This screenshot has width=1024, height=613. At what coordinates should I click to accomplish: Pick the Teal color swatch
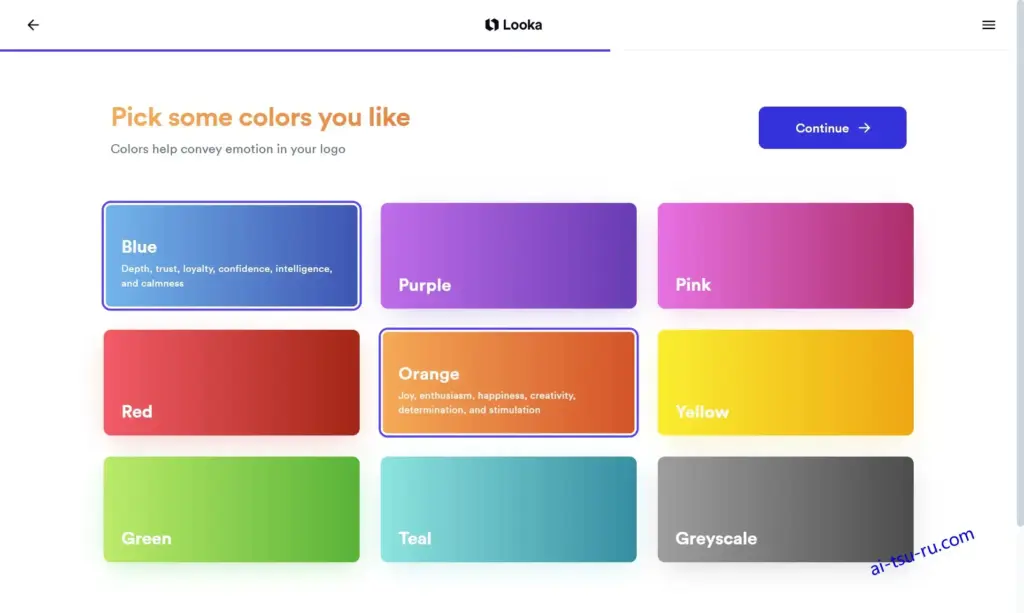coord(508,509)
